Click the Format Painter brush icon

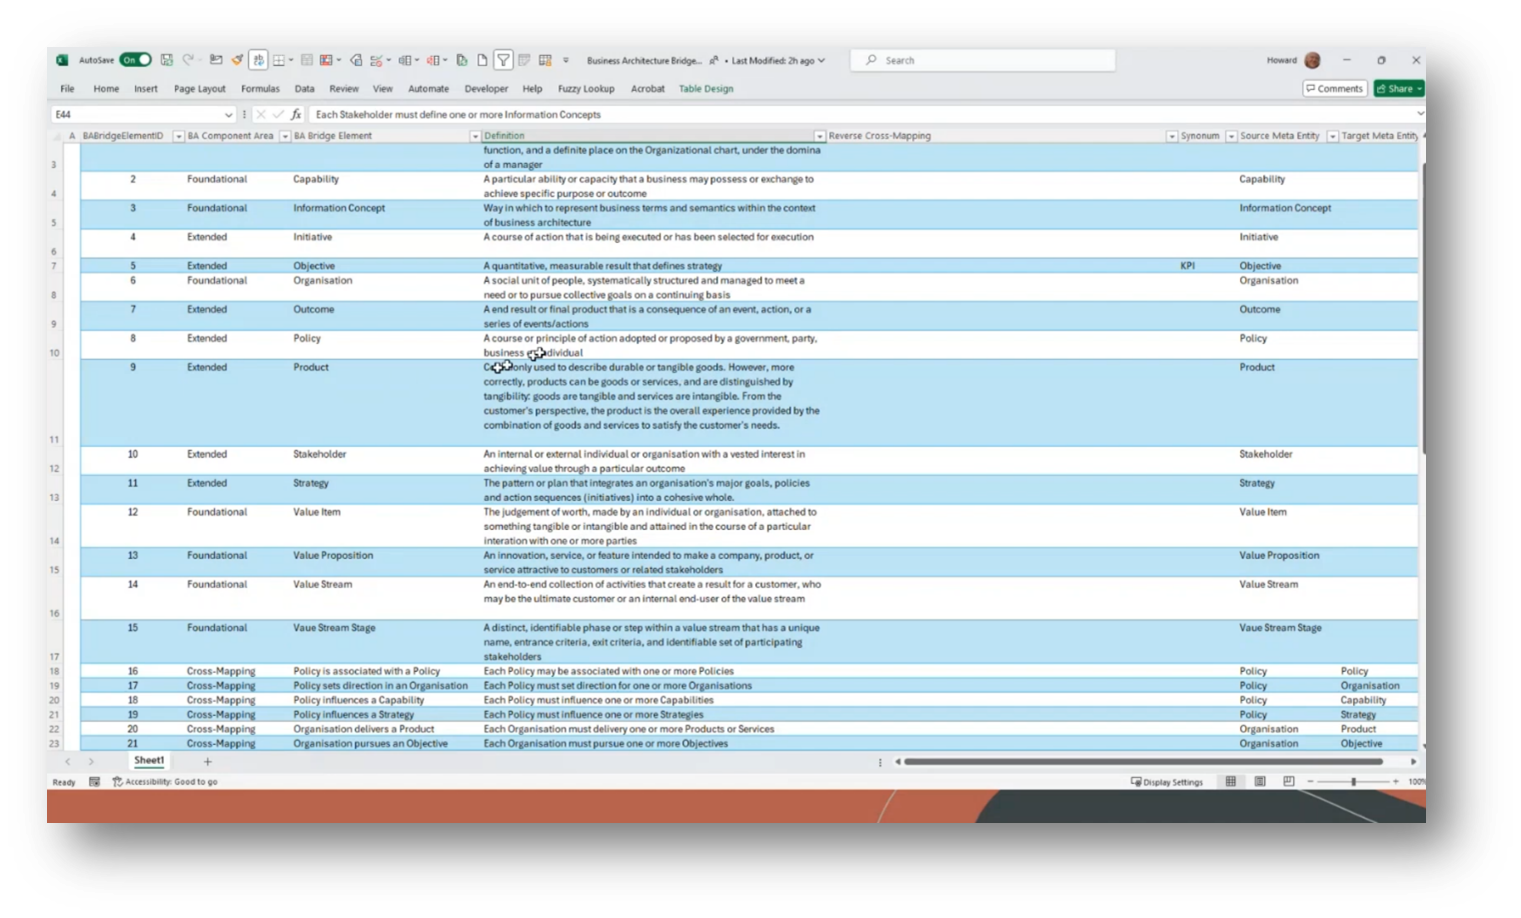coord(237,60)
